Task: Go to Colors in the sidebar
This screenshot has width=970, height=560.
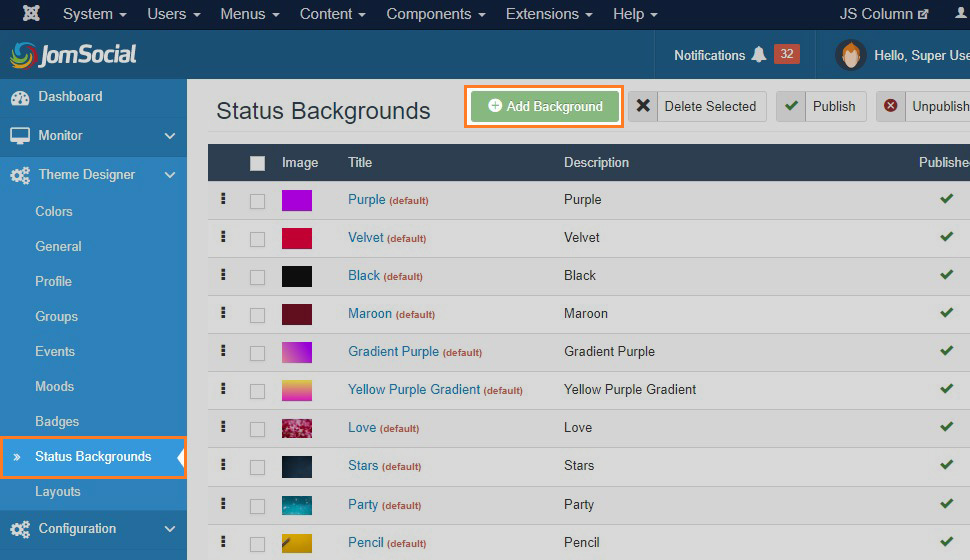Action: point(54,212)
